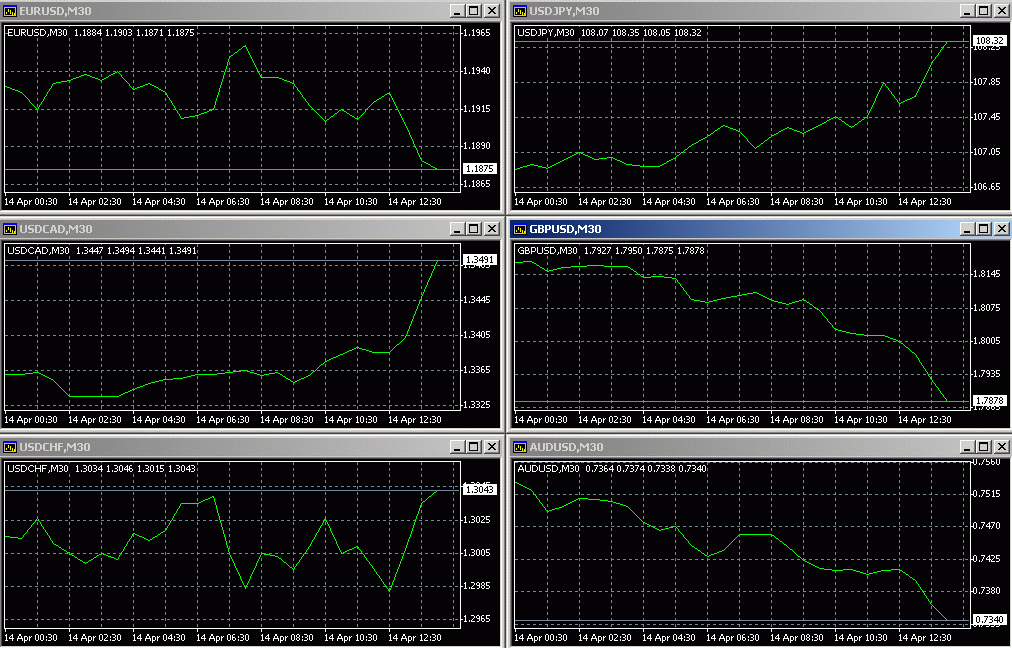Image resolution: width=1012 pixels, height=648 pixels.
Task: Click the USDJPY OHLC info line
Action: pos(609,32)
